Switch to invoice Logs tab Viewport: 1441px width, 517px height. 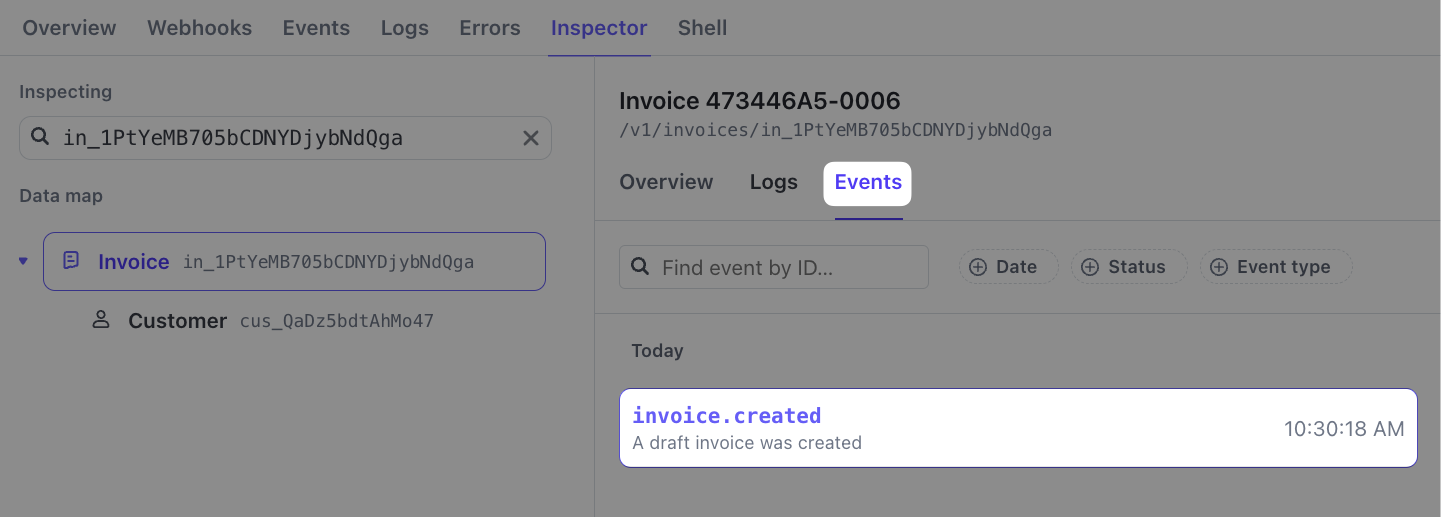[x=773, y=182]
